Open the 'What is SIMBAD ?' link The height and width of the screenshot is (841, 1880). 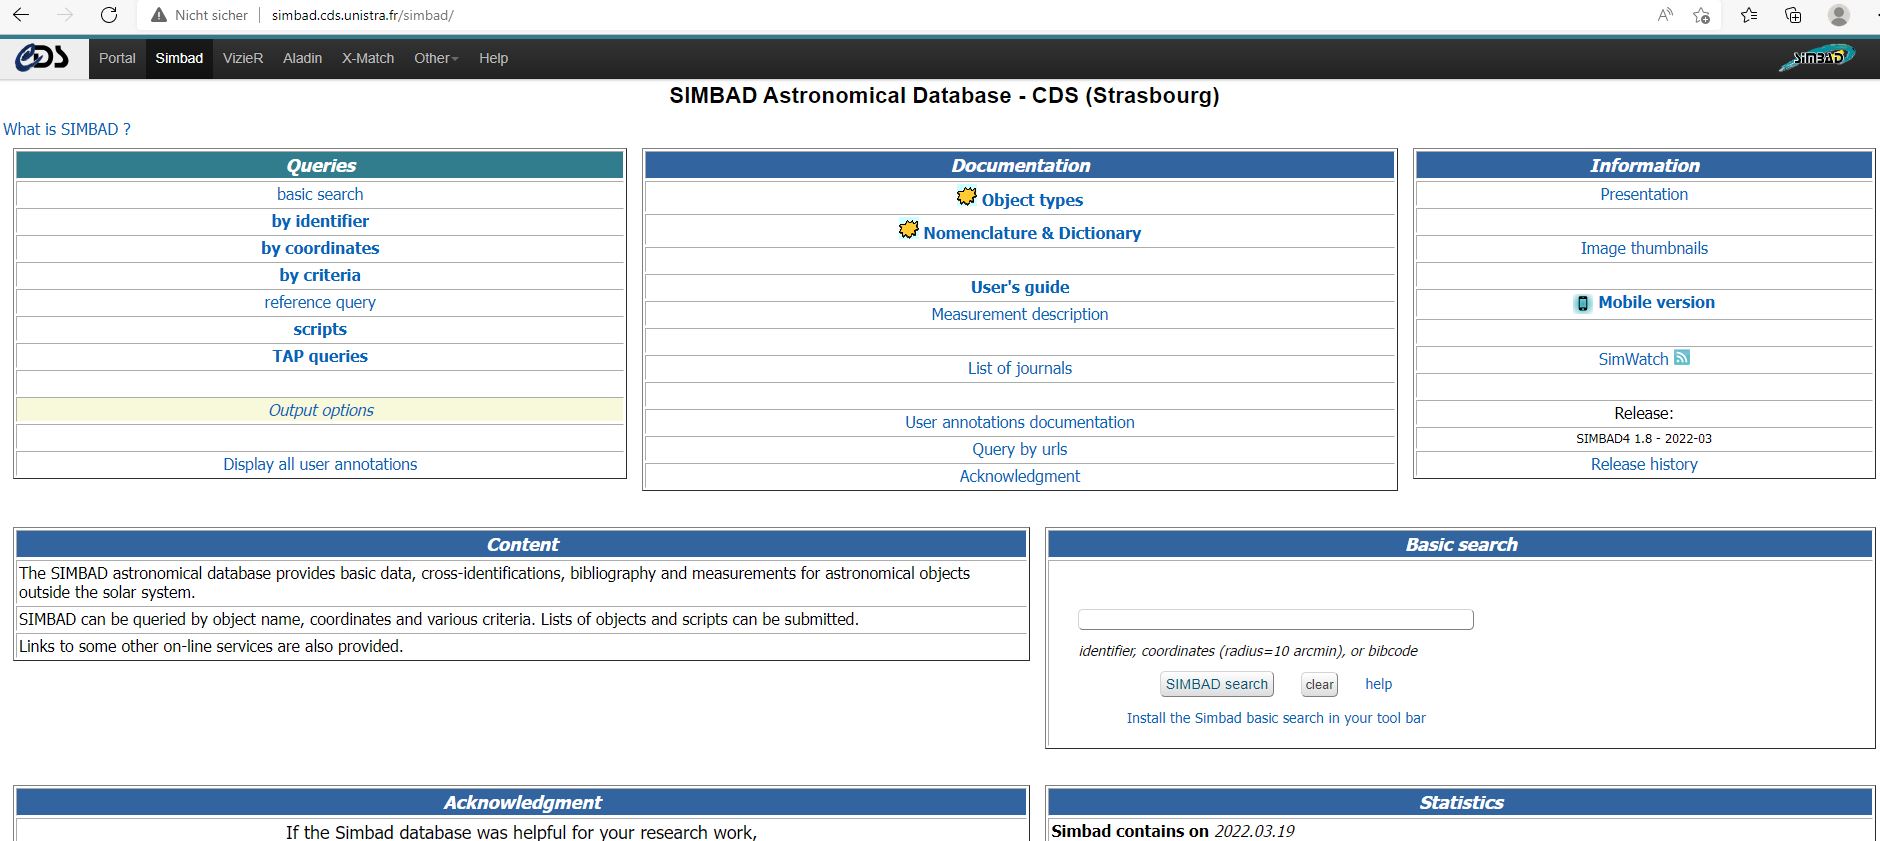point(67,129)
